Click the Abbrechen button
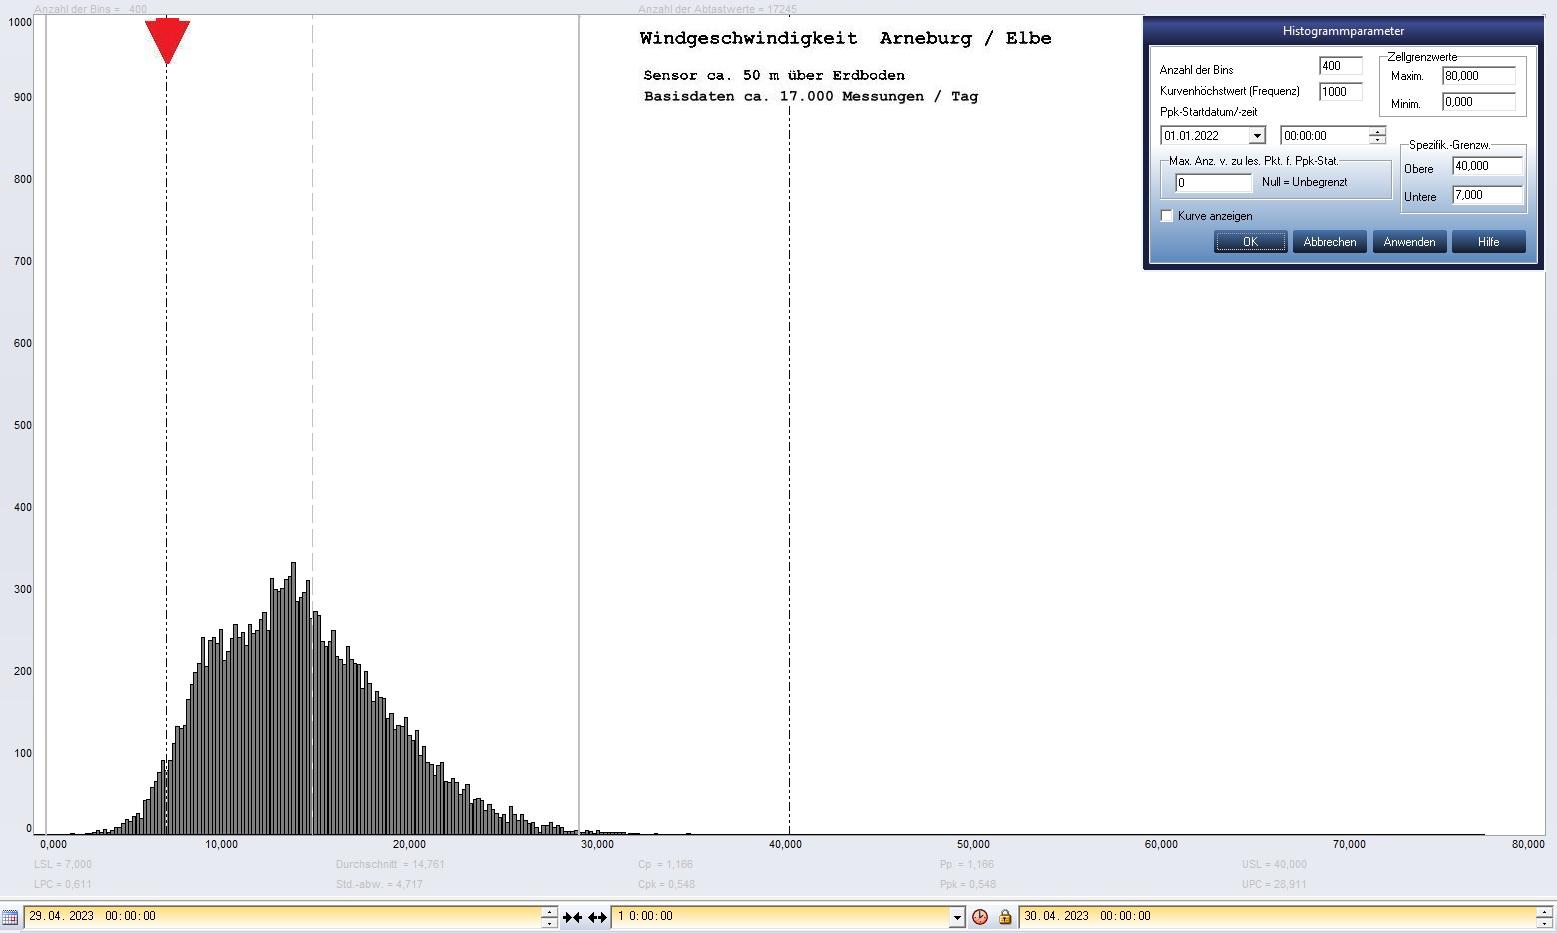1557x933 pixels. (1329, 242)
